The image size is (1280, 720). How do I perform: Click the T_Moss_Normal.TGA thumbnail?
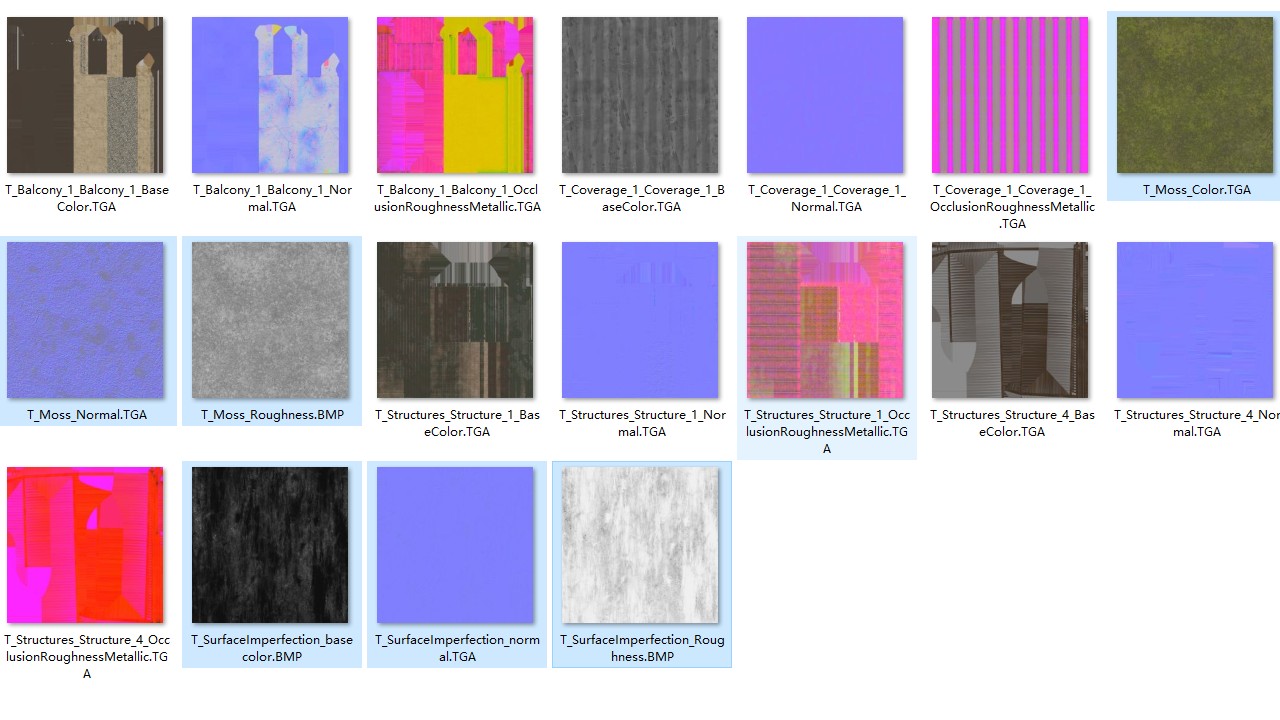pyautogui.click(x=85, y=320)
